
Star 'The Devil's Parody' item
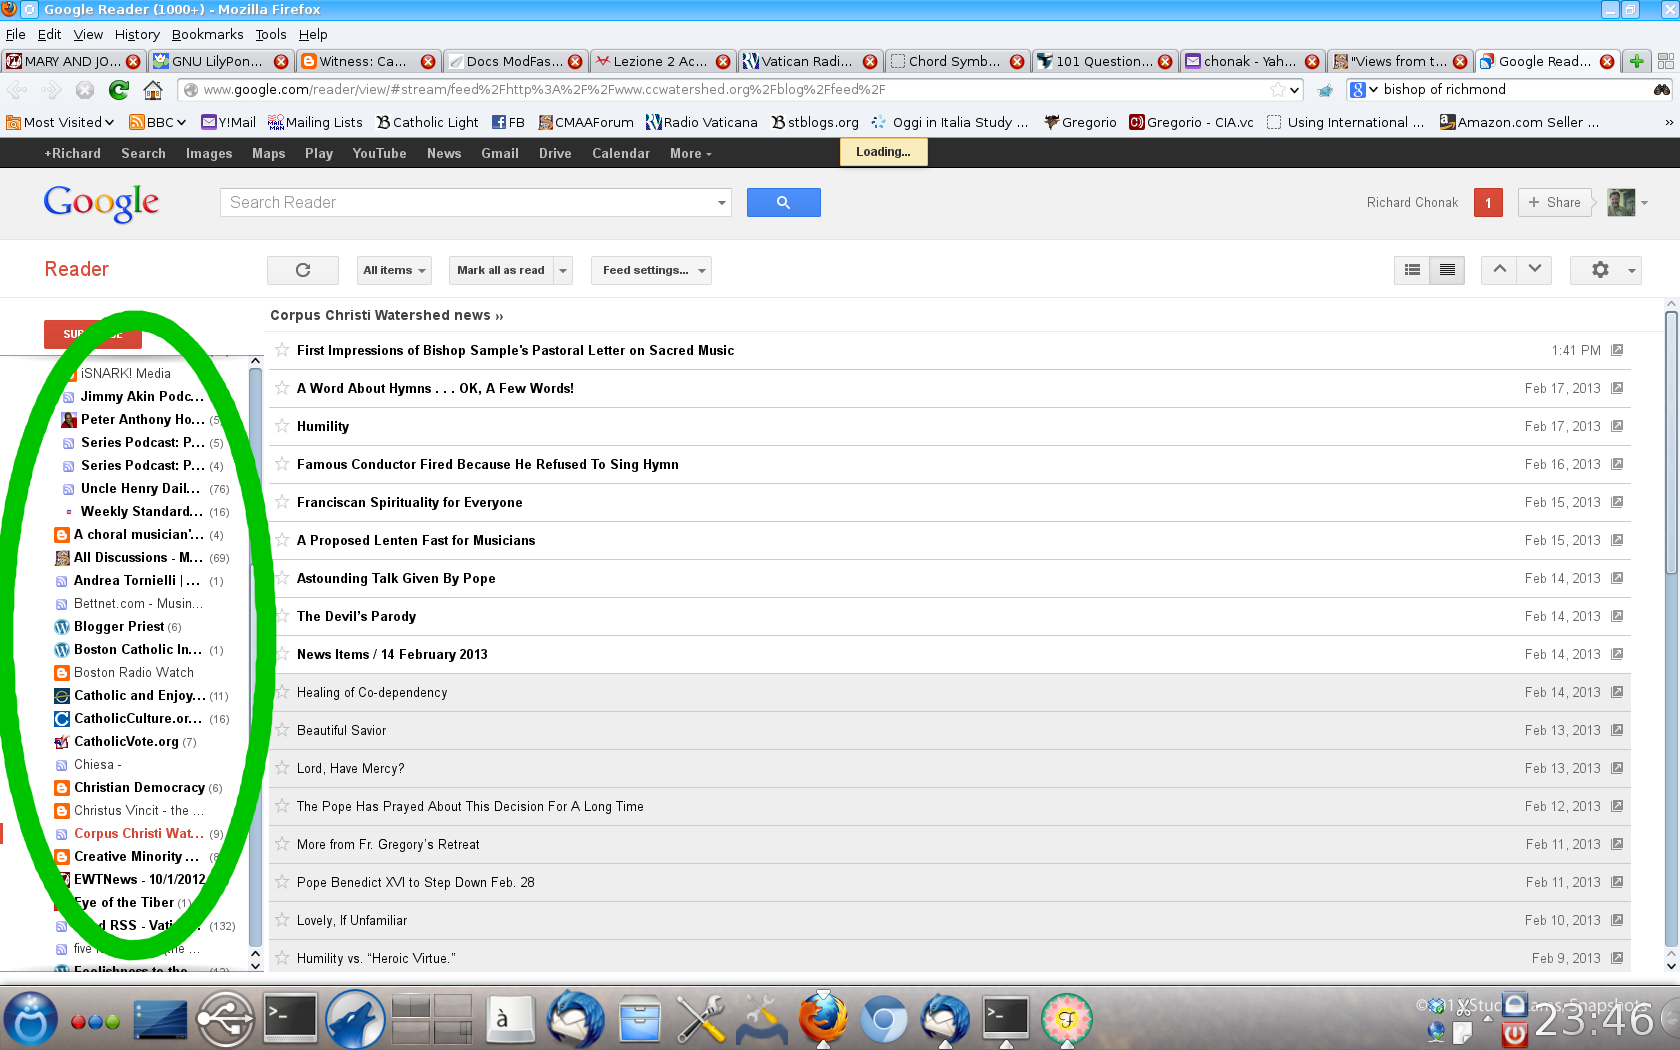[282, 616]
